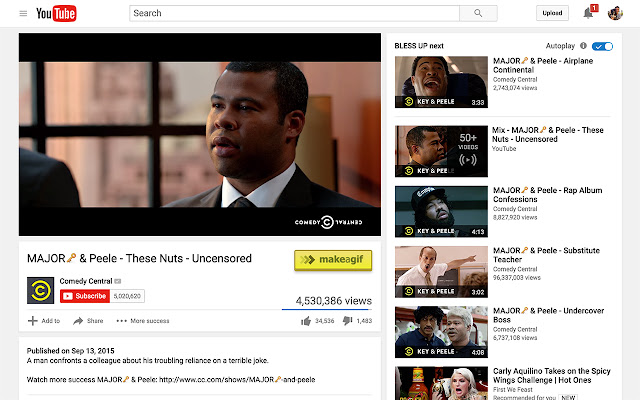Viewport: 640px width, 400px height.
Task: Open Carly Aquilino Spicy Wings title
Action: point(551,376)
